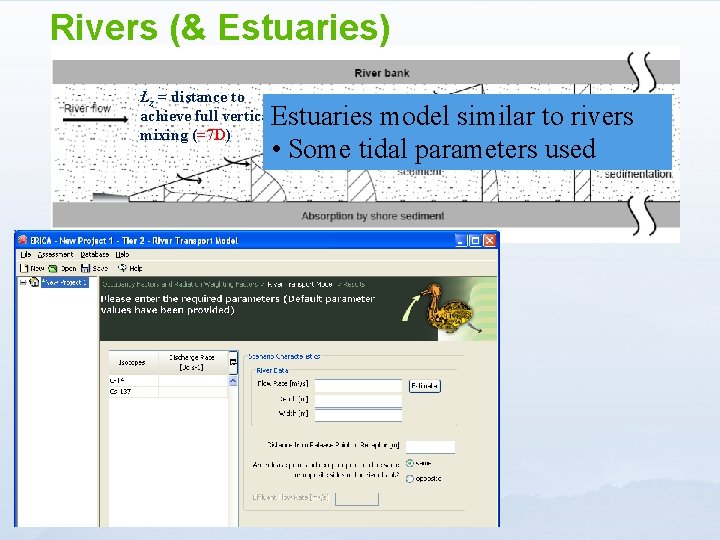Click 'Absorption by shore sediment' label
The height and width of the screenshot is (540, 720).
(x=372, y=216)
